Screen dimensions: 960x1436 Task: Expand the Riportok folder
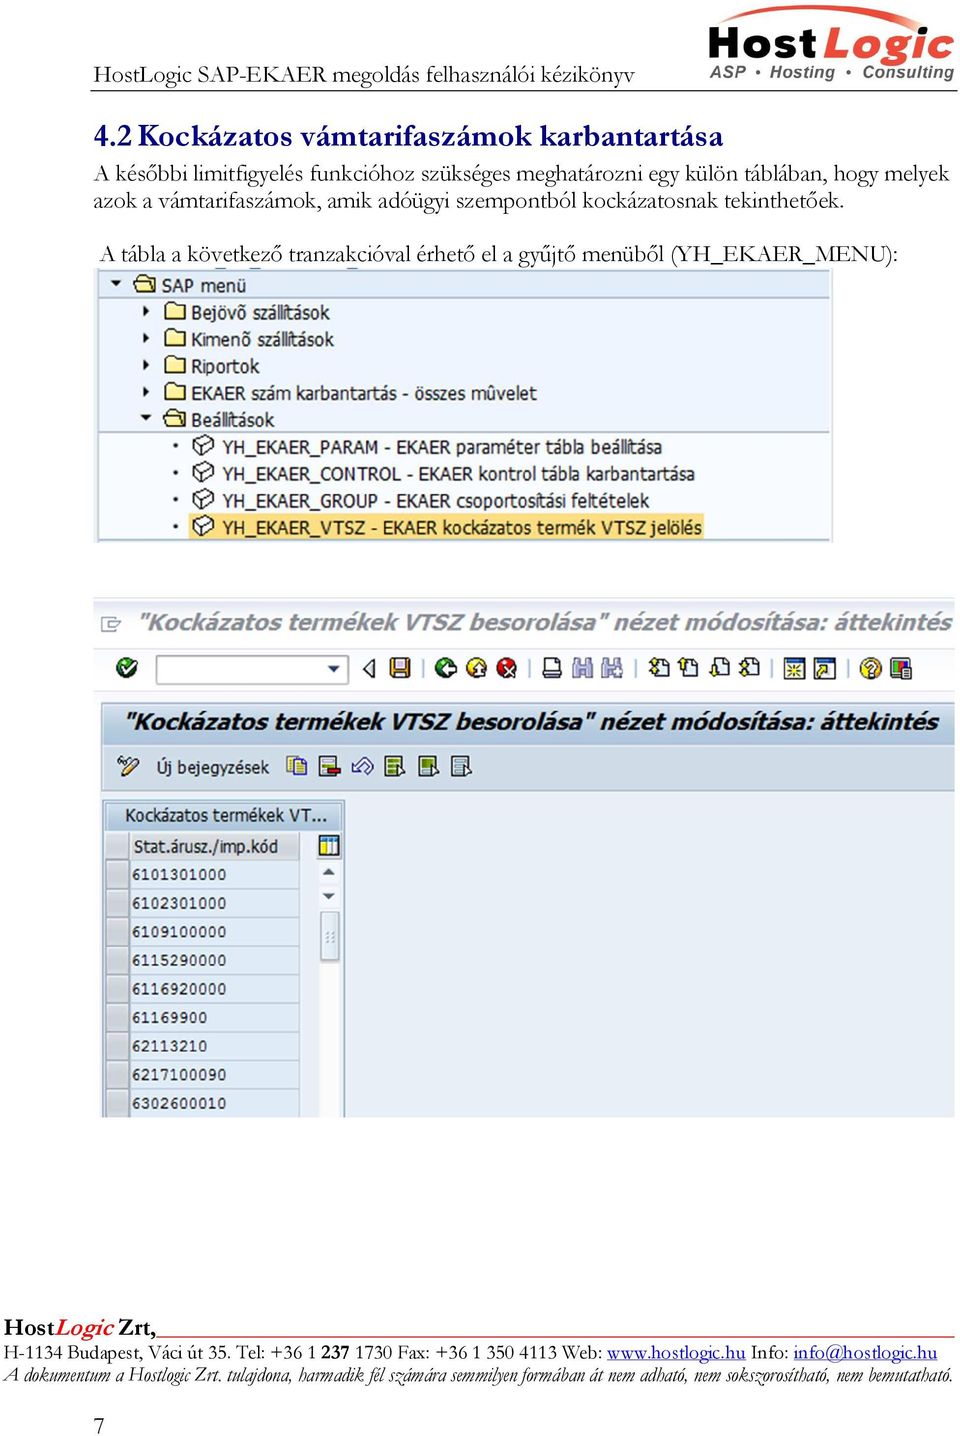tap(146, 365)
